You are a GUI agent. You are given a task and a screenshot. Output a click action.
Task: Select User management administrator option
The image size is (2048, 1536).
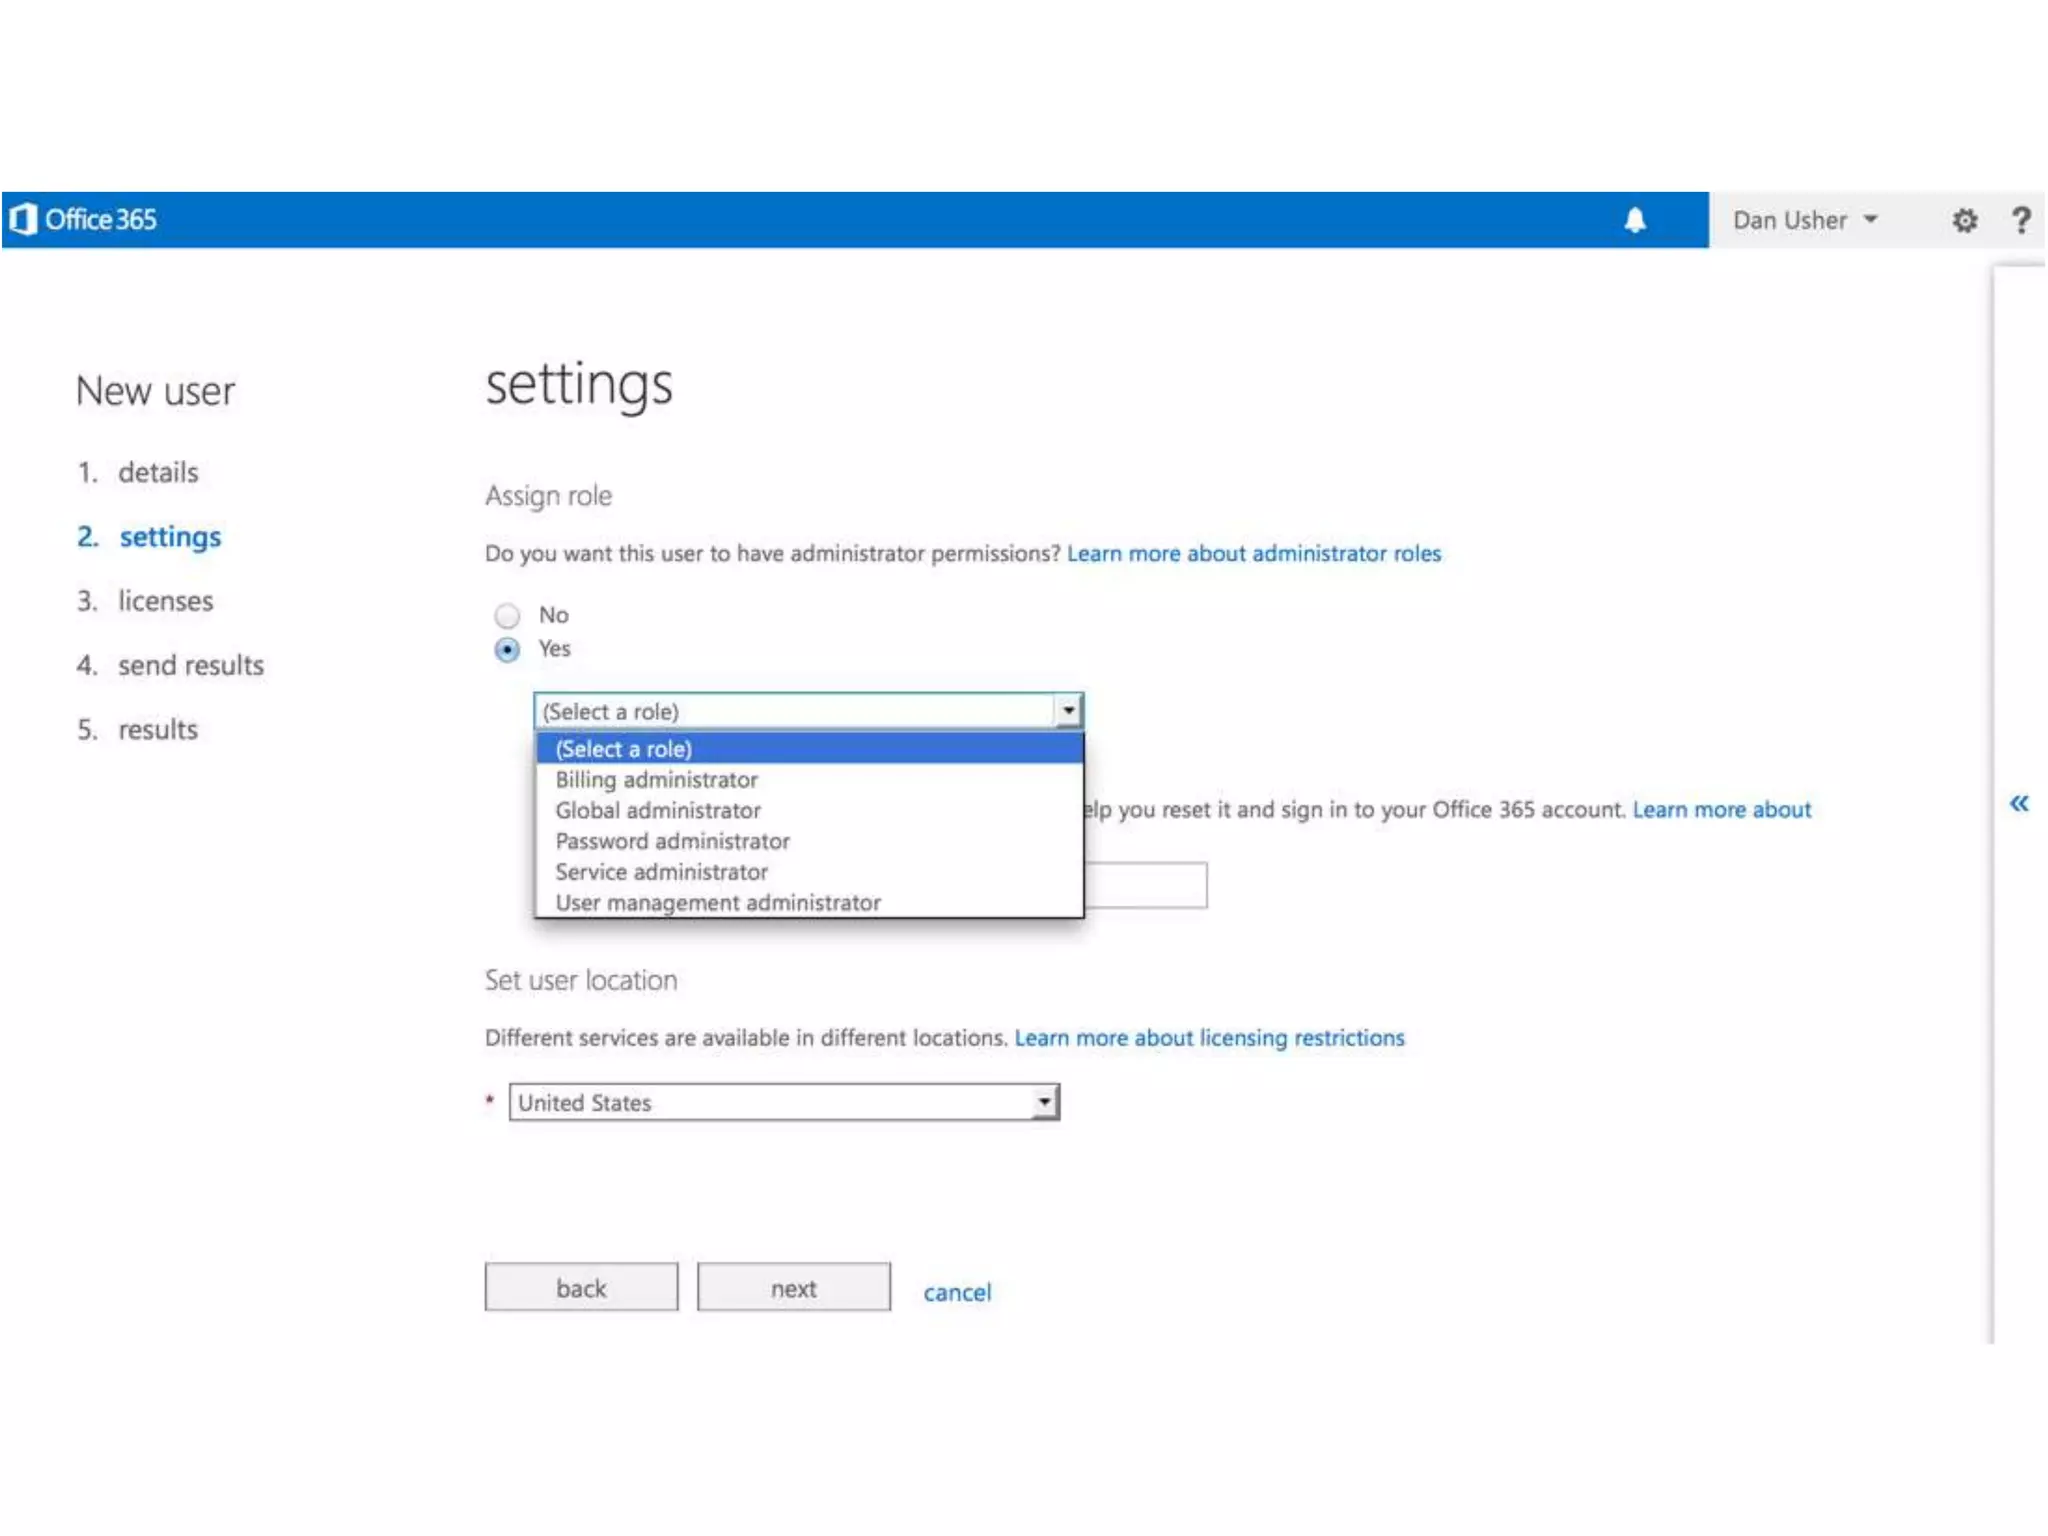tap(718, 903)
